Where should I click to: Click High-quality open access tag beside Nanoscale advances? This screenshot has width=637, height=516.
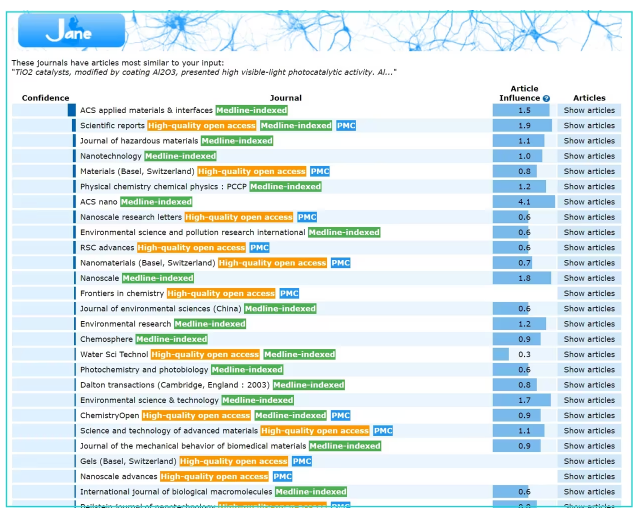(214, 476)
